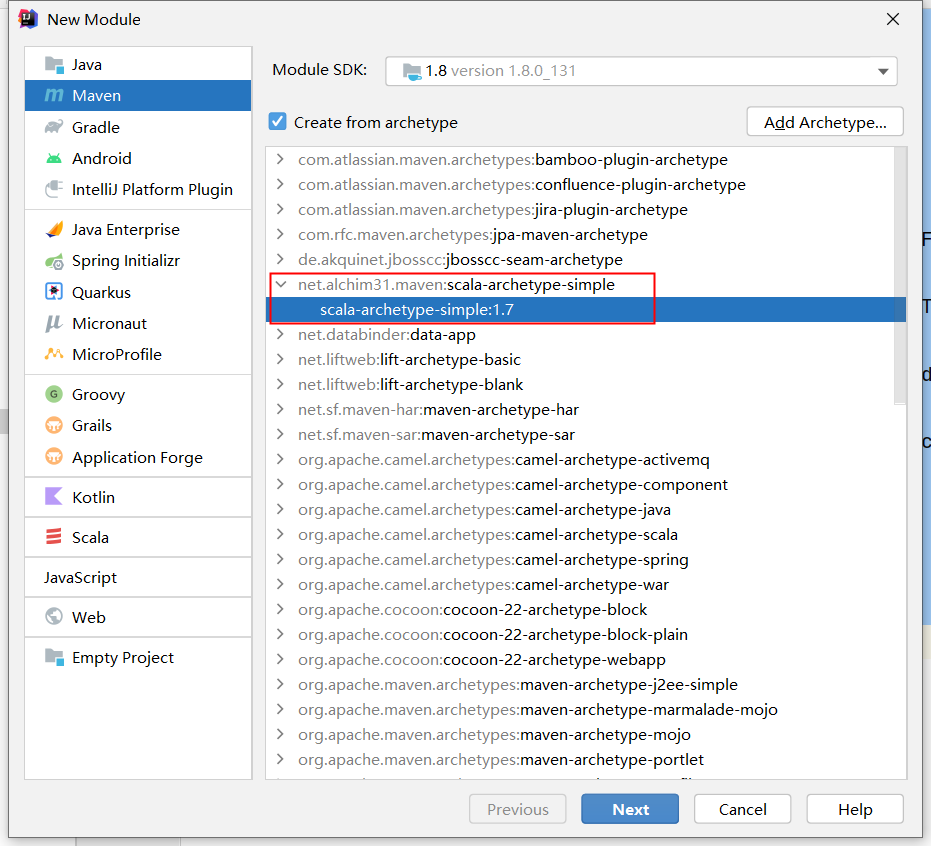Expand jbosscc-seam-archetype node

[x=280, y=259]
